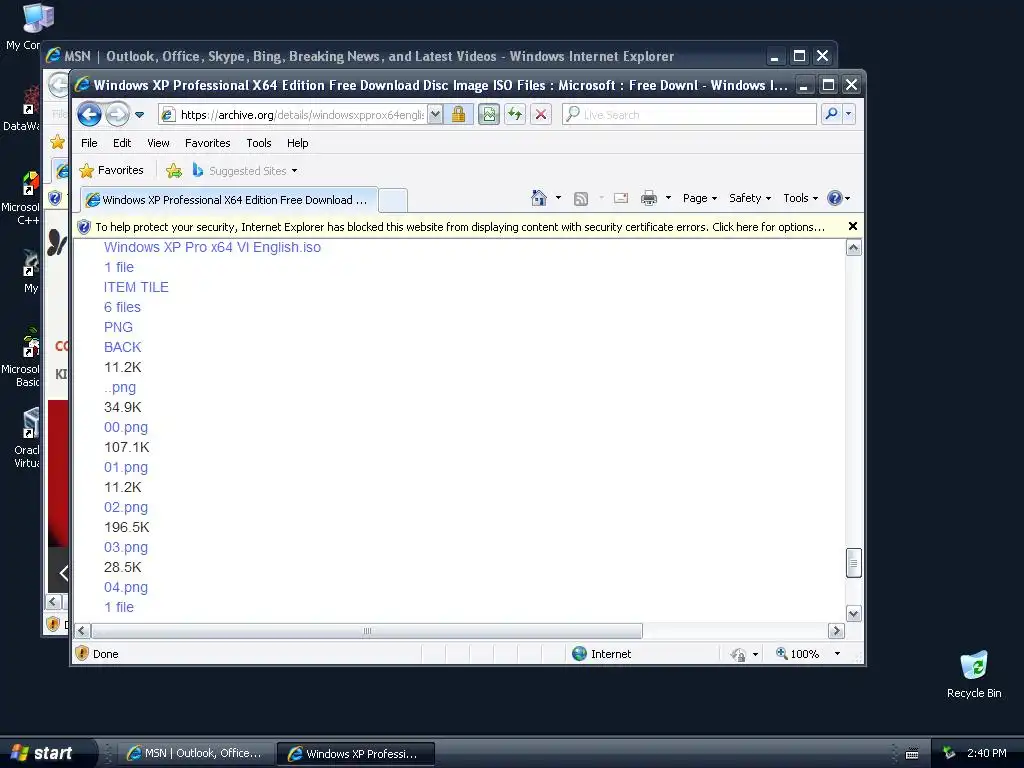Open the Favorites menu
Screen dimensions: 1024x768
[207, 143]
